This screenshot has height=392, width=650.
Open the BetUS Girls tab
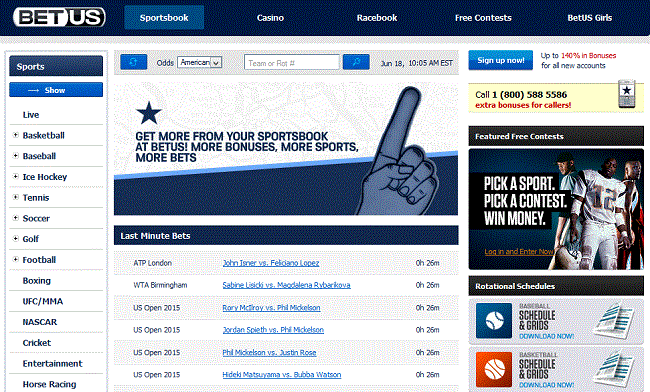pos(589,18)
